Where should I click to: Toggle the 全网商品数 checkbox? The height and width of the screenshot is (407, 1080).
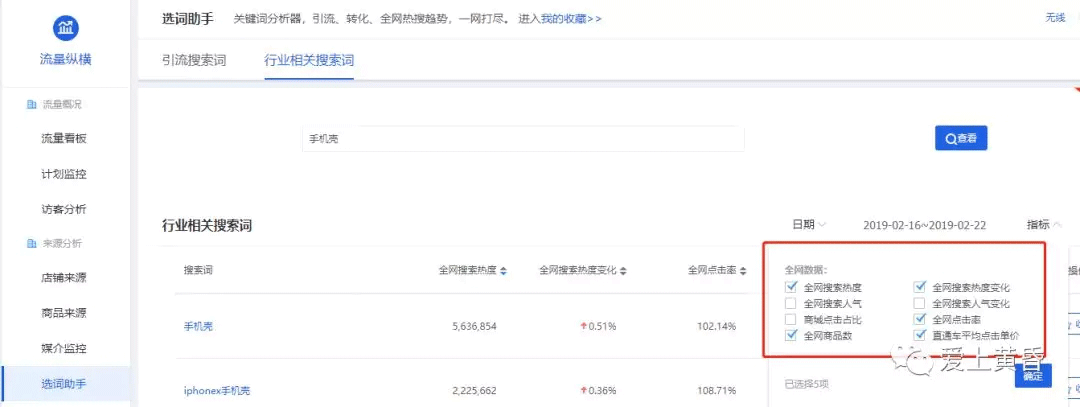791,335
